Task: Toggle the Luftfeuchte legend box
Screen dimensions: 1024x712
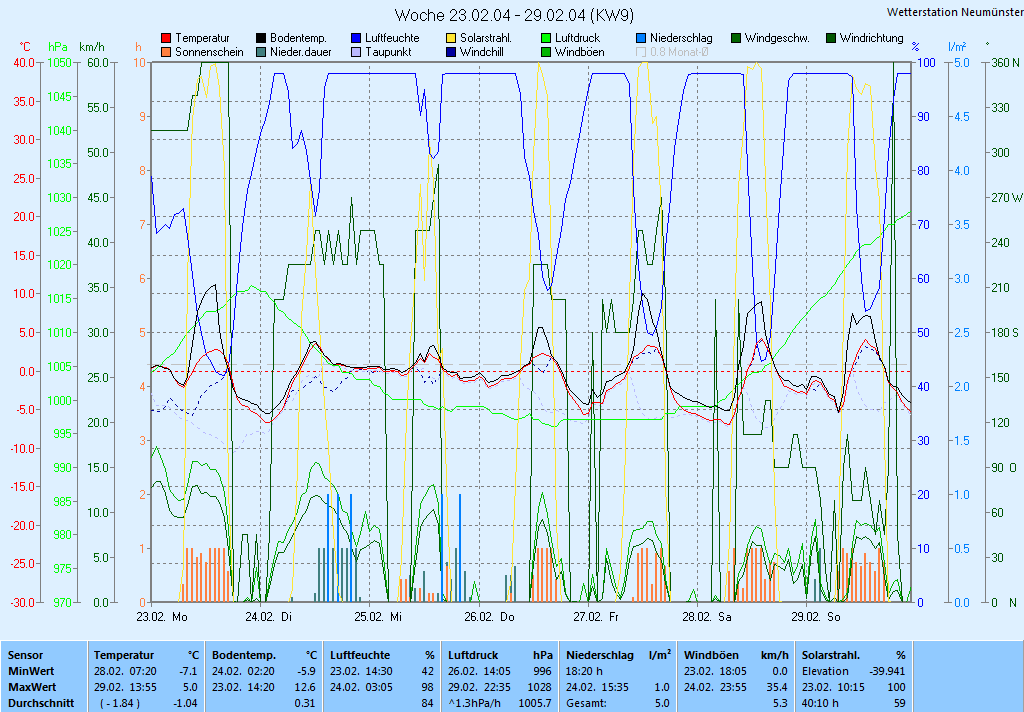Action: (356, 39)
